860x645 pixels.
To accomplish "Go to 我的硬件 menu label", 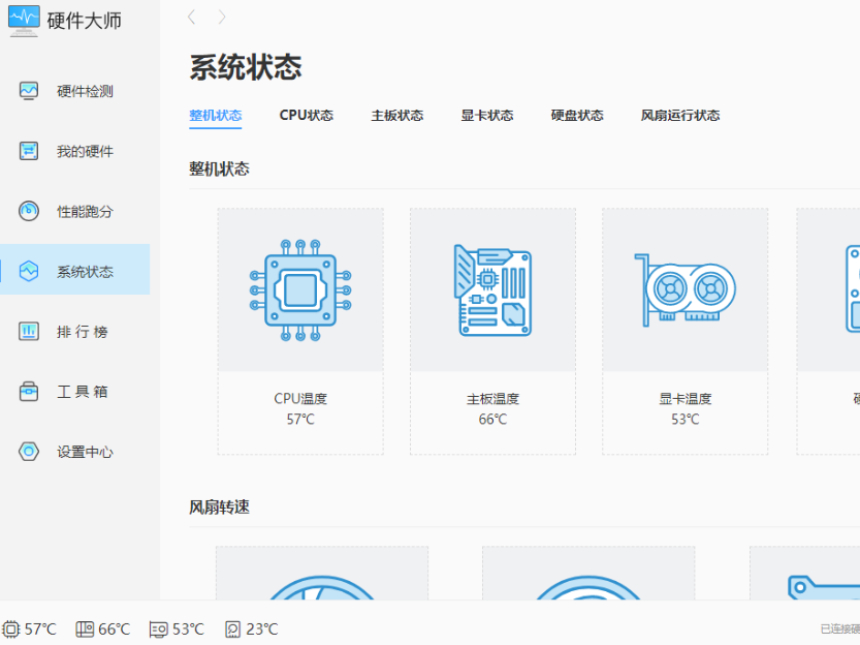I will coord(85,151).
